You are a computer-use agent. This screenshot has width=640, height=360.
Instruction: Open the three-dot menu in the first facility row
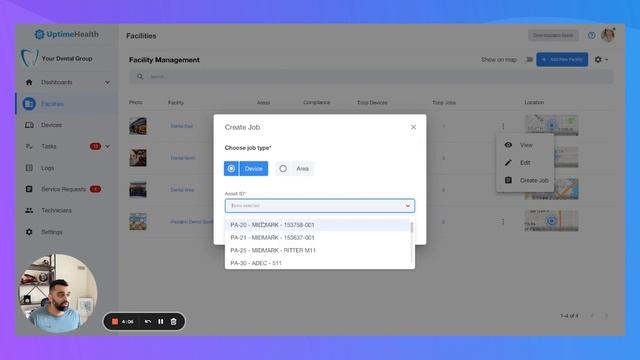(503, 126)
